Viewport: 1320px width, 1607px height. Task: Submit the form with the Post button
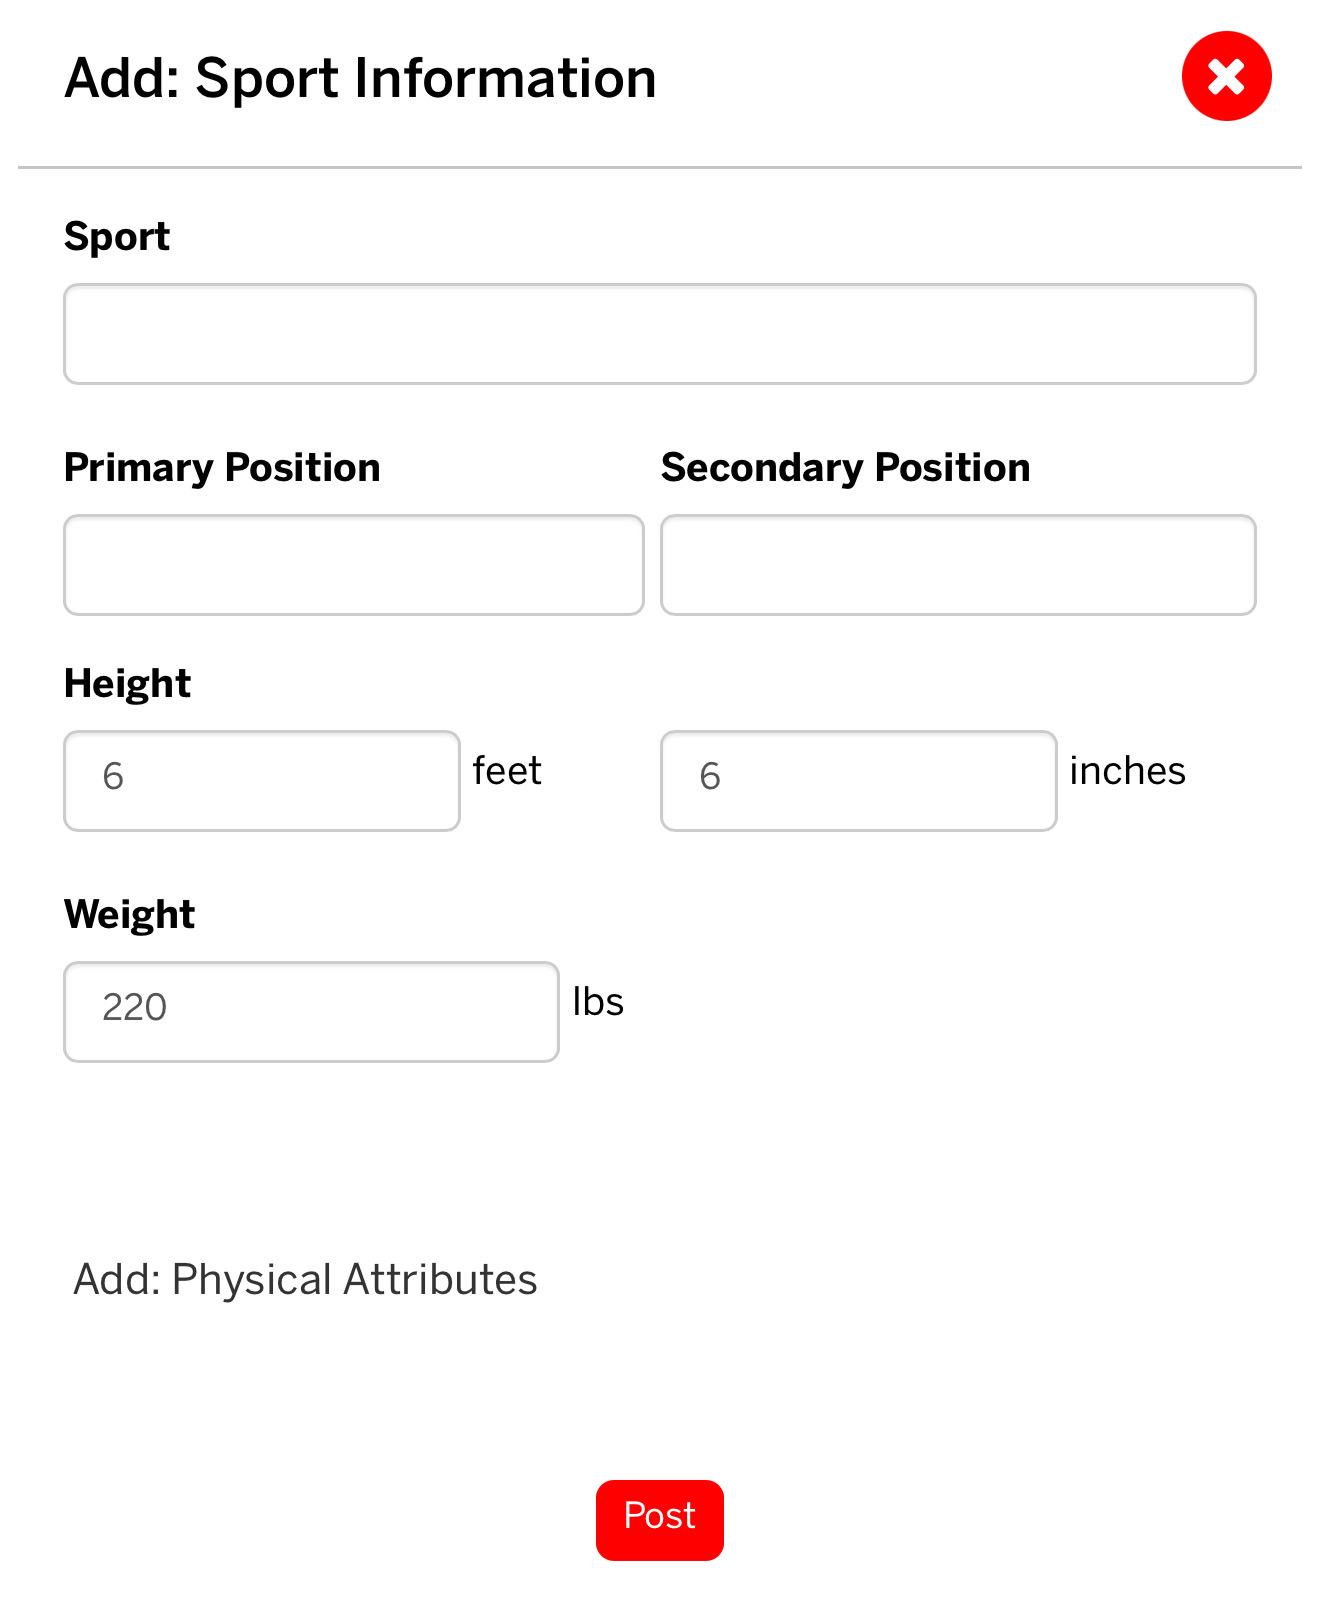660,1520
